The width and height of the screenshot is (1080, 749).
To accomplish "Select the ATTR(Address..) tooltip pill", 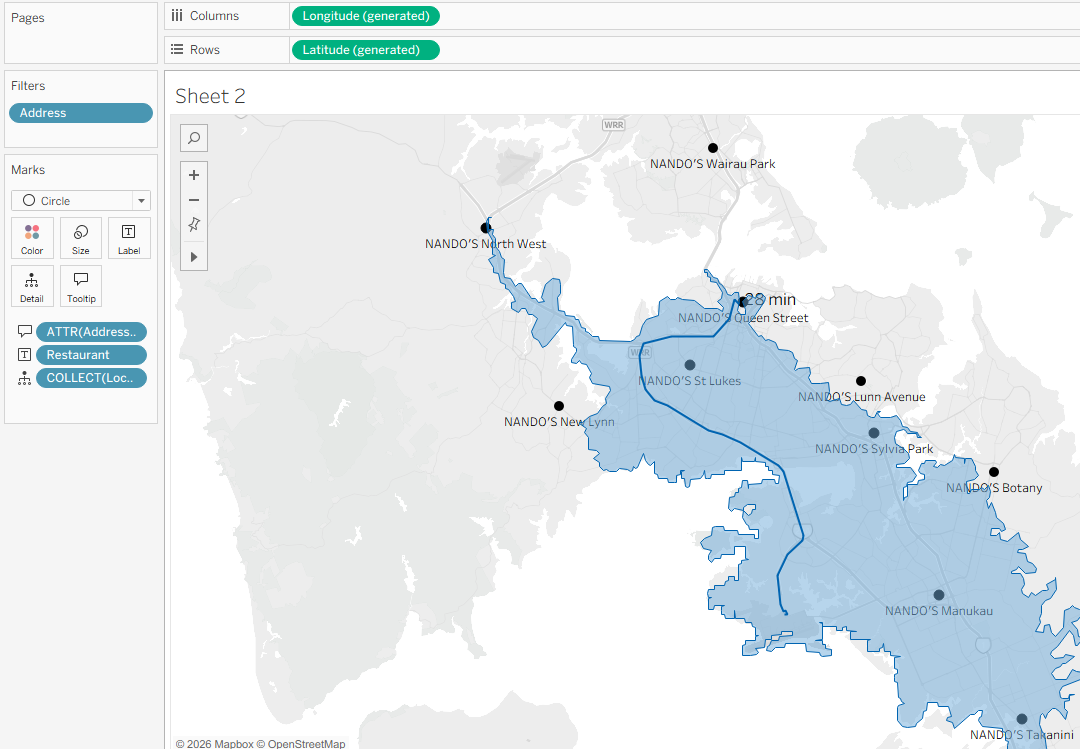I will coord(91,331).
